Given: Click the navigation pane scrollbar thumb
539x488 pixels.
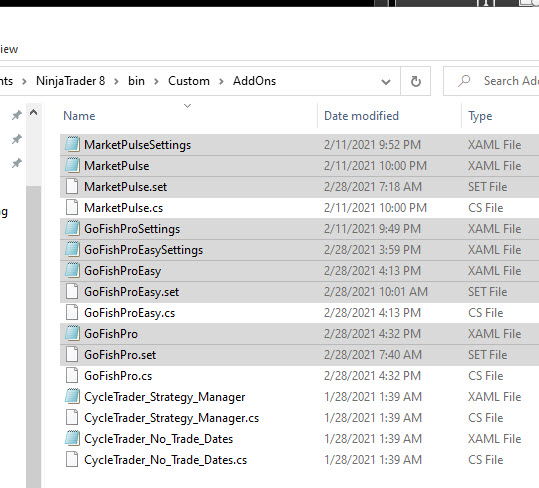Looking at the screenshot, I should click(33, 337).
